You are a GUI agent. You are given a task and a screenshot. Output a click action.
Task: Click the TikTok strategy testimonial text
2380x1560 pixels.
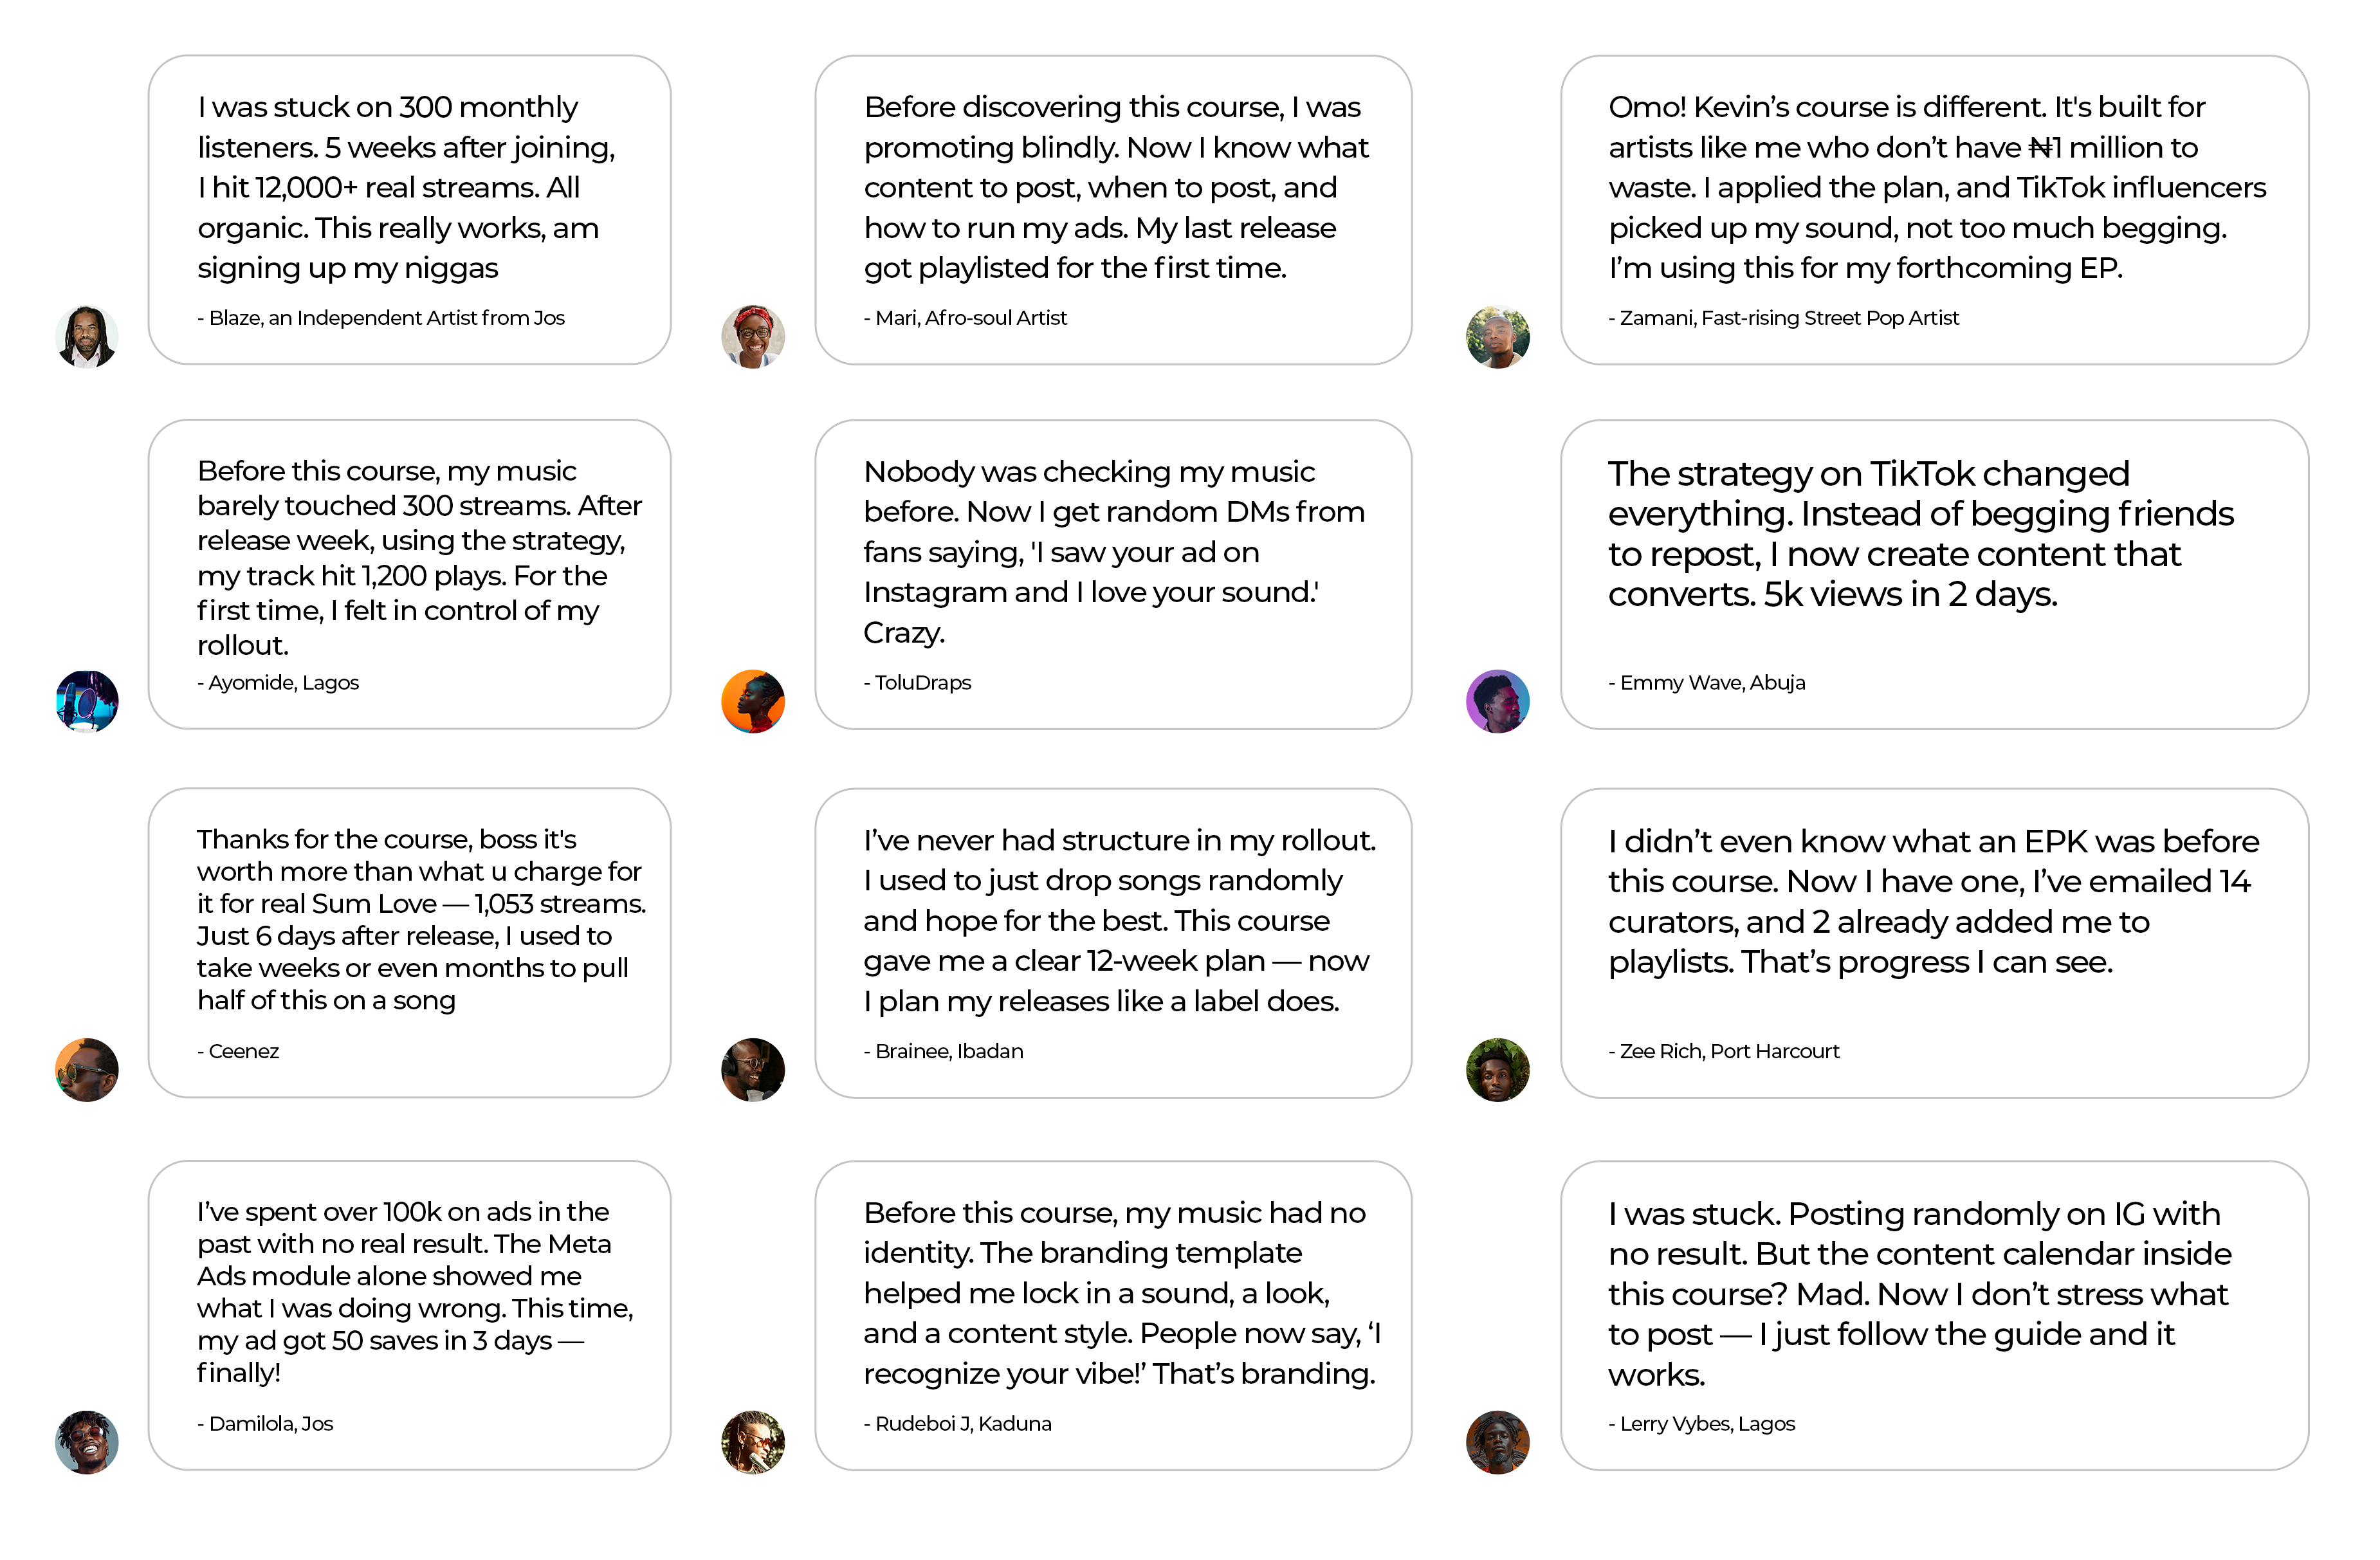pyautogui.click(x=1920, y=534)
